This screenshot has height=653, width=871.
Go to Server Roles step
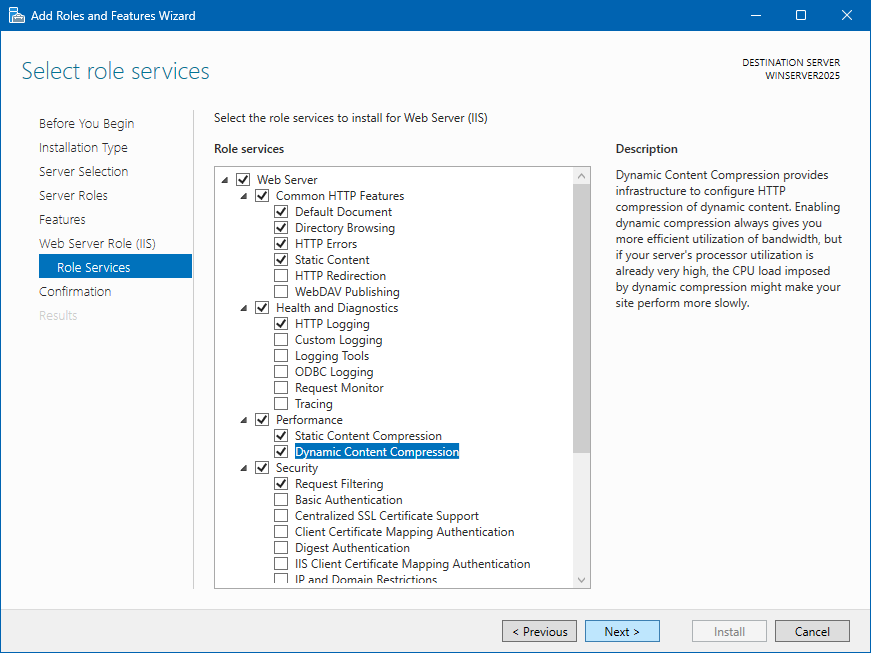[73, 196]
